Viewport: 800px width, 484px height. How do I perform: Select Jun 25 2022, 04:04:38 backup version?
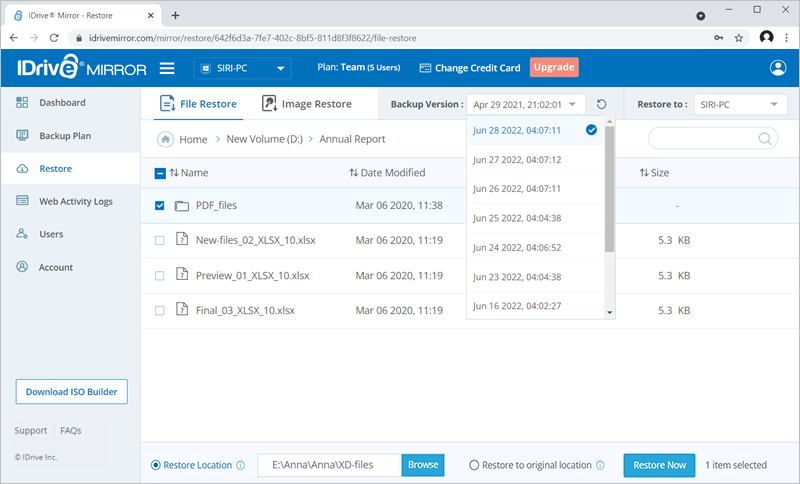point(517,217)
